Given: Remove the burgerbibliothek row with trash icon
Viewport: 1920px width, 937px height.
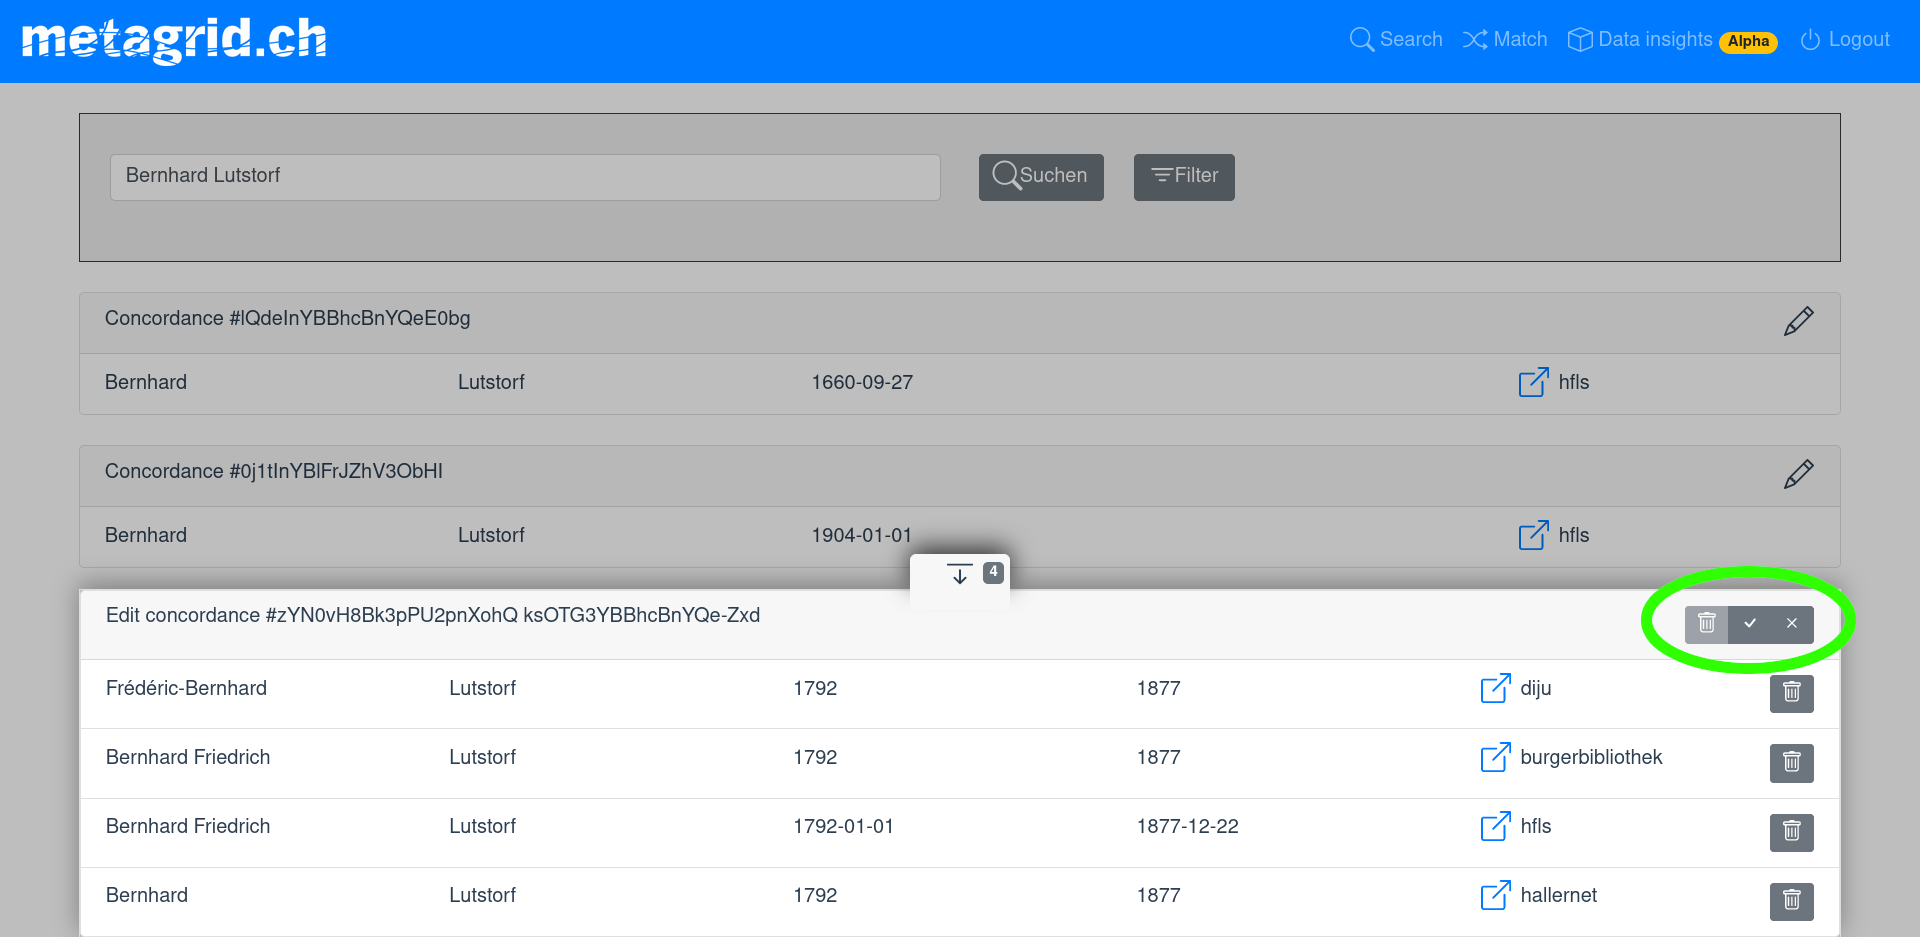Looking at the screenshot, I should [x=1791, y=763].
